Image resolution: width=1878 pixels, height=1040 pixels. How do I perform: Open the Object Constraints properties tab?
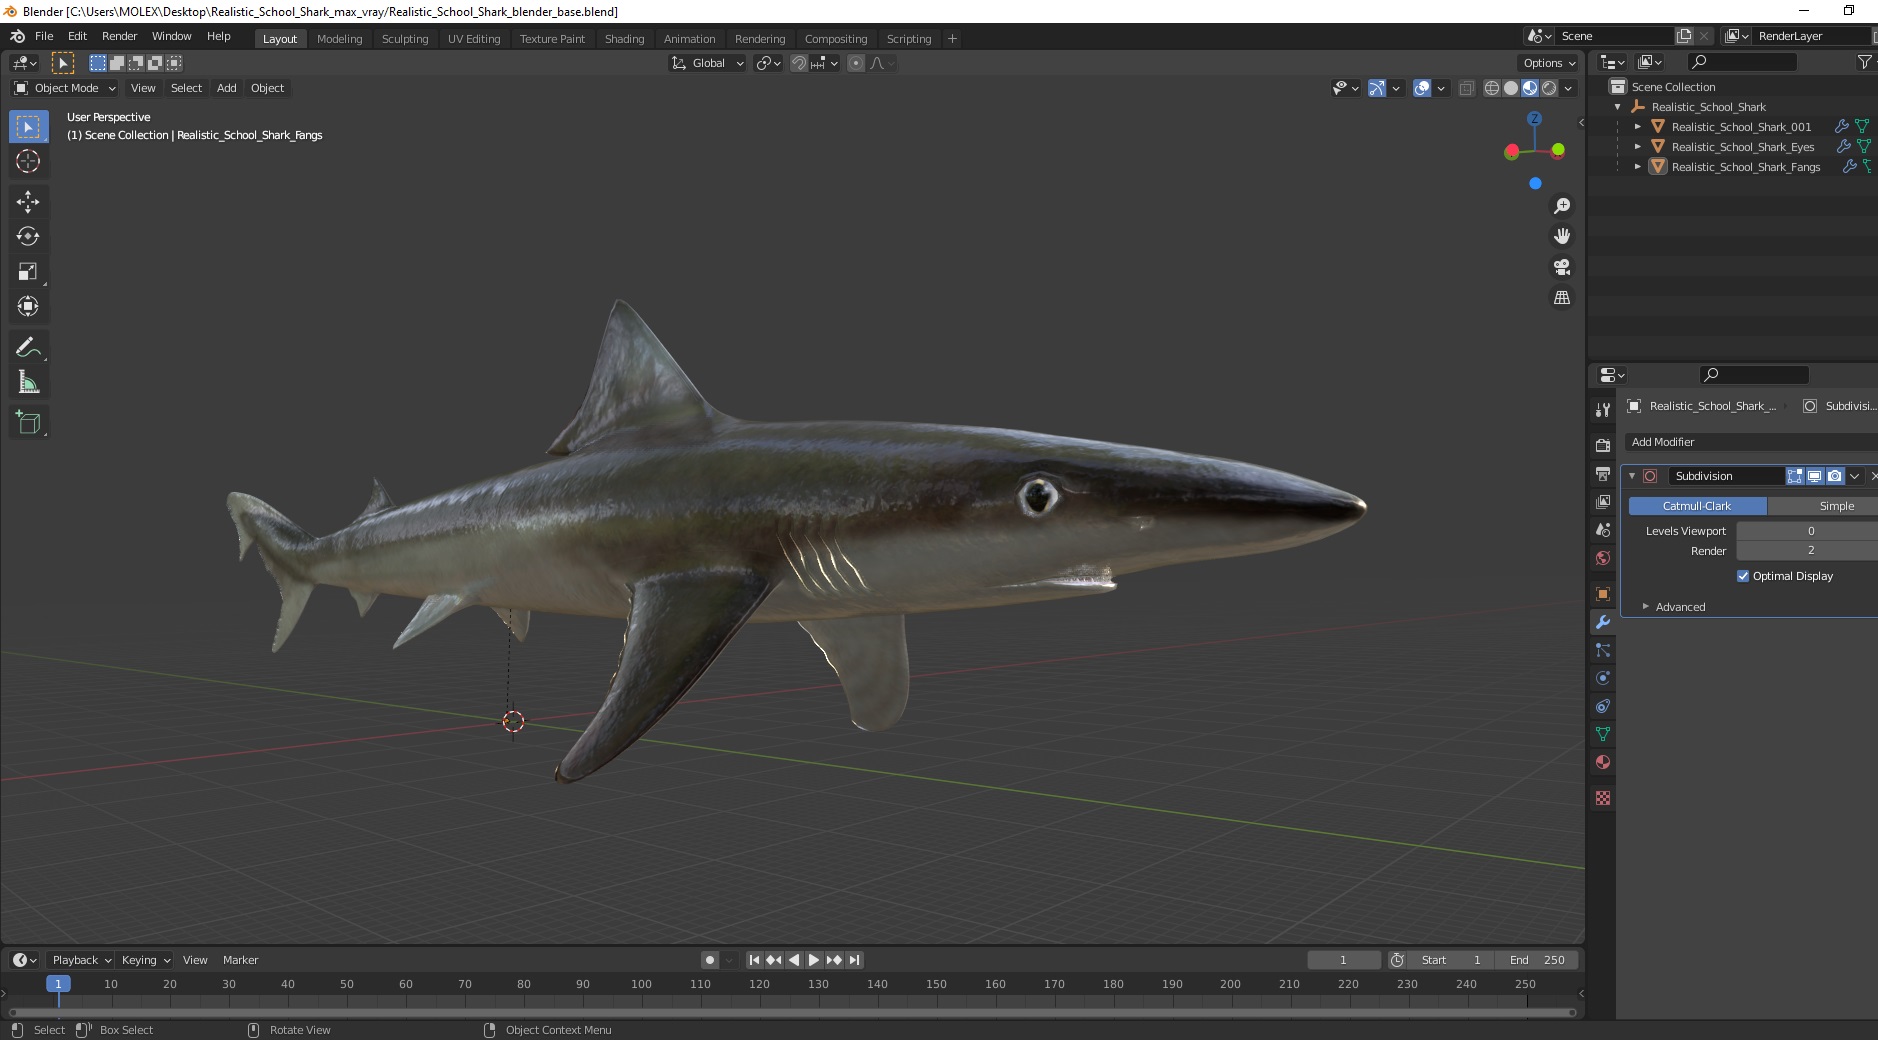(1603, 706)
